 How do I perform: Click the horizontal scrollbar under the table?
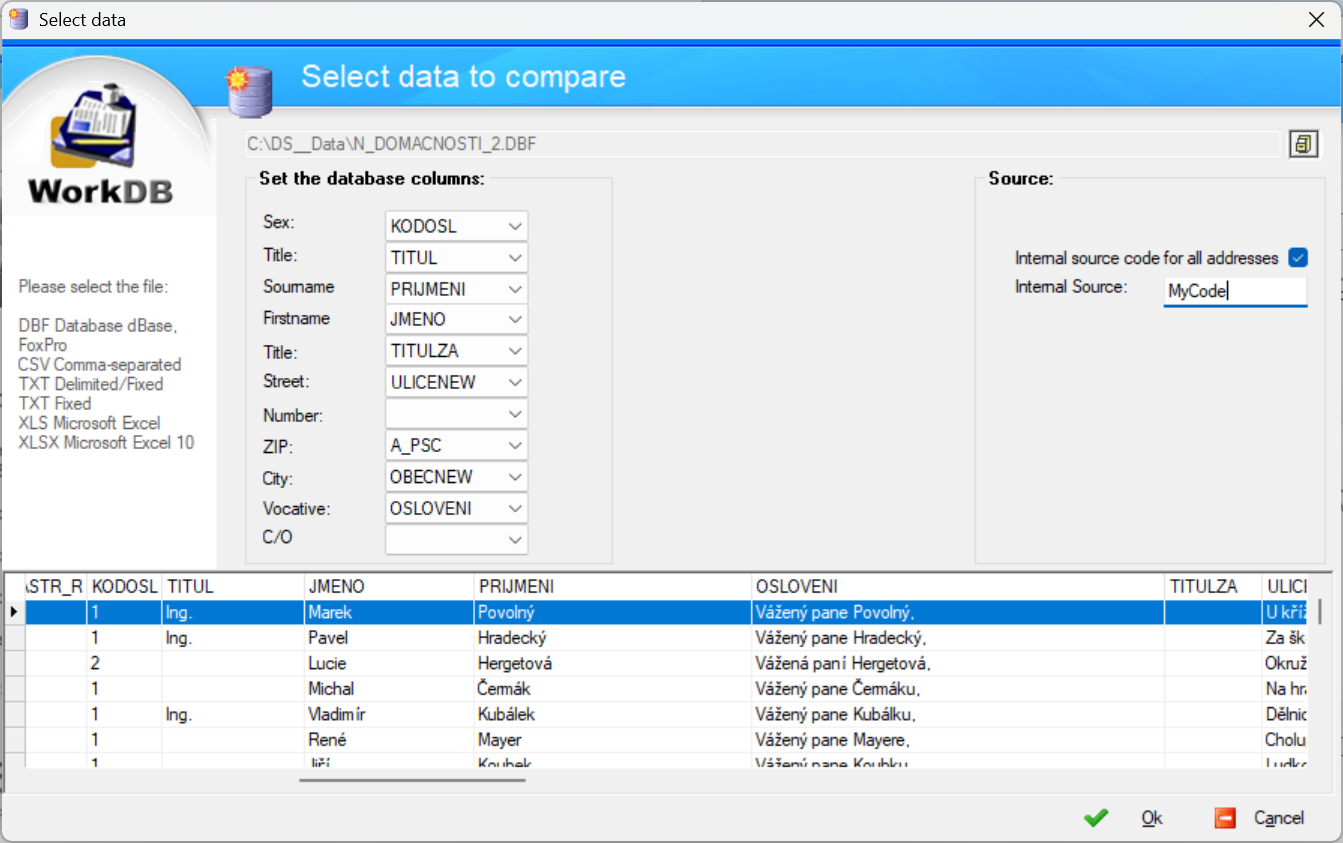tap(412, 779)
